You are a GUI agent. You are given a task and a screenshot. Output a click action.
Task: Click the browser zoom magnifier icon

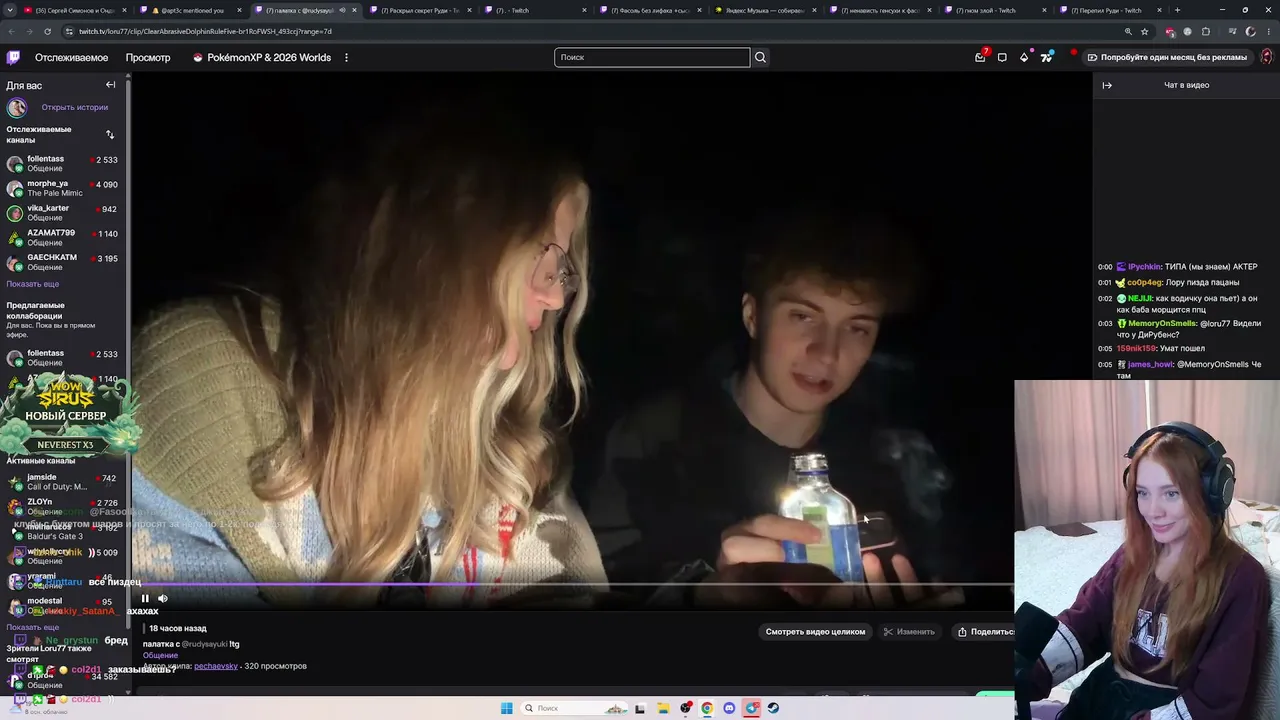tap(1128, 31)
